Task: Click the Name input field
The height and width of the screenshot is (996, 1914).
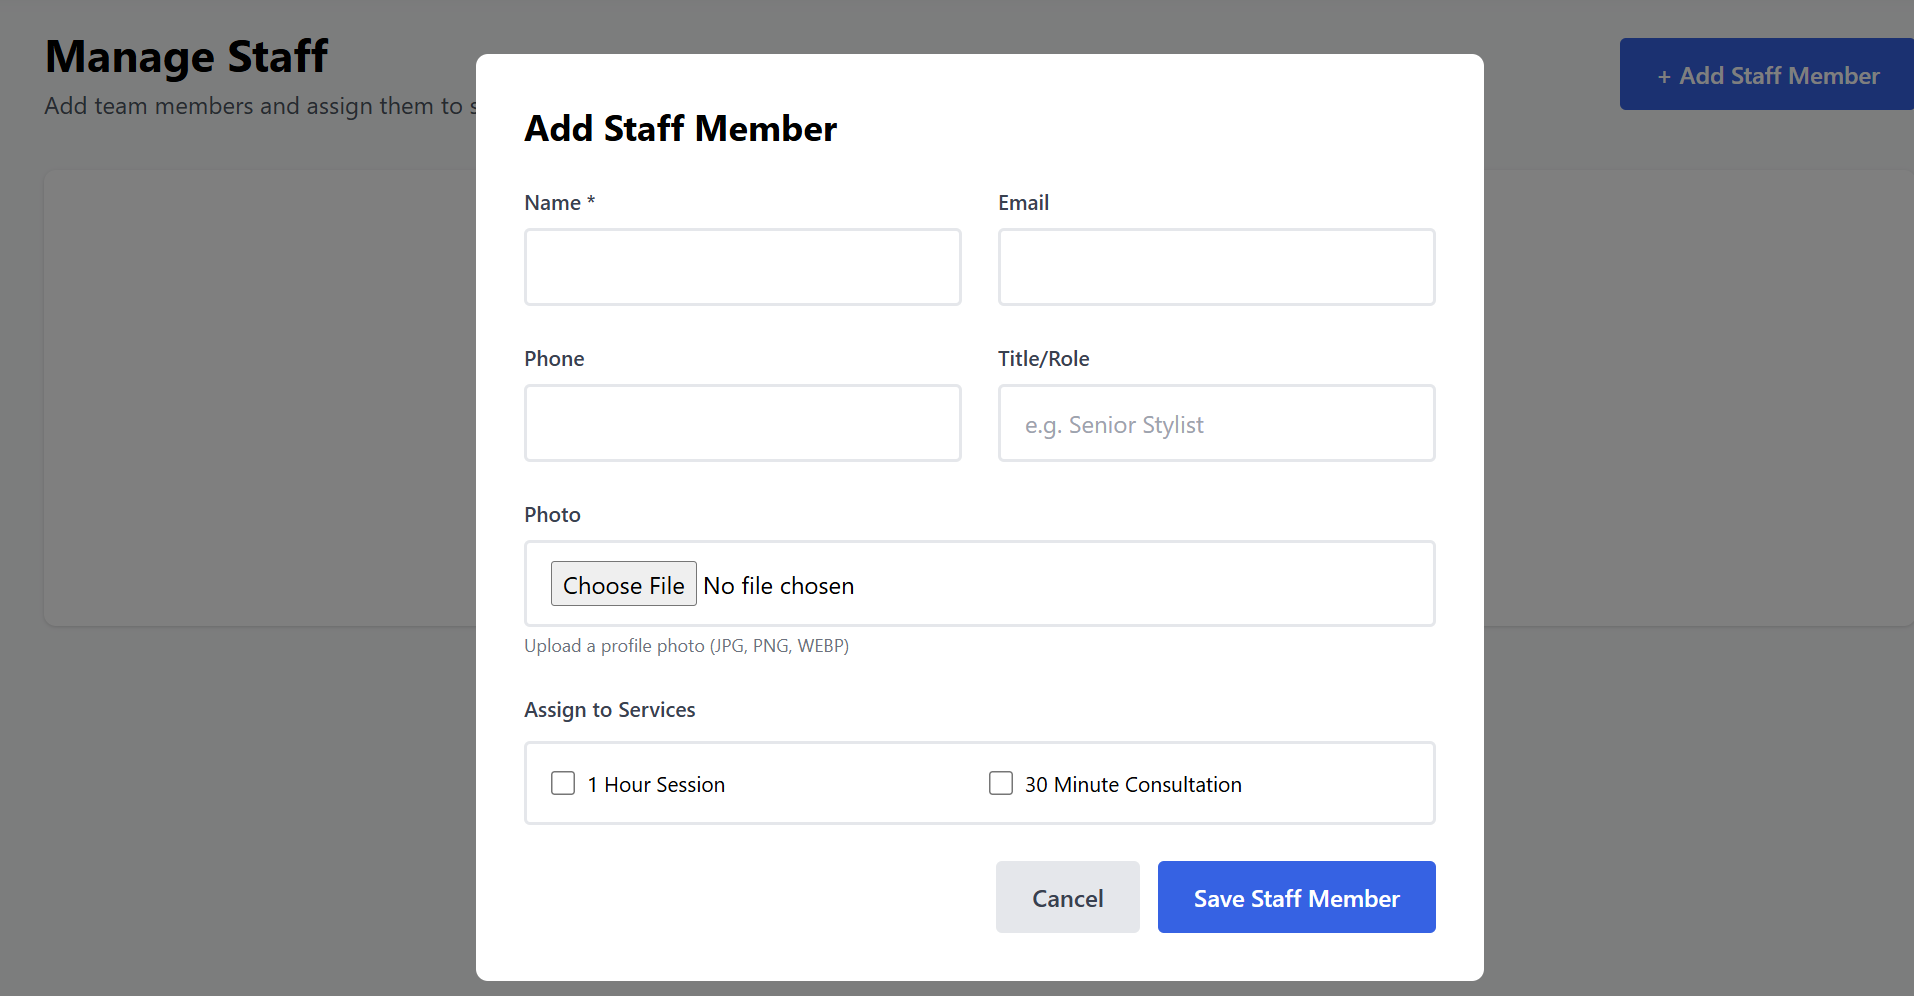Action: 742,267
